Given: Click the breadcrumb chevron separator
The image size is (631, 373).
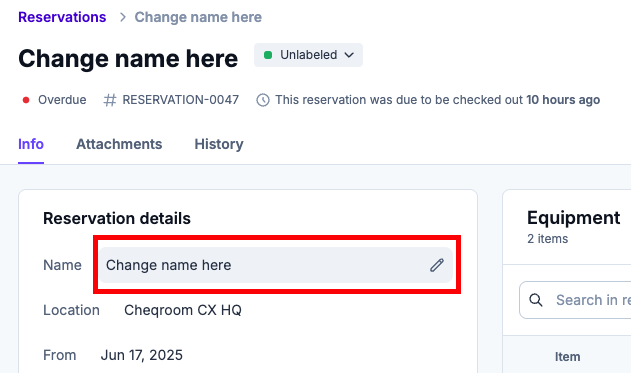Looking at the screenshot, I should 123,17.
